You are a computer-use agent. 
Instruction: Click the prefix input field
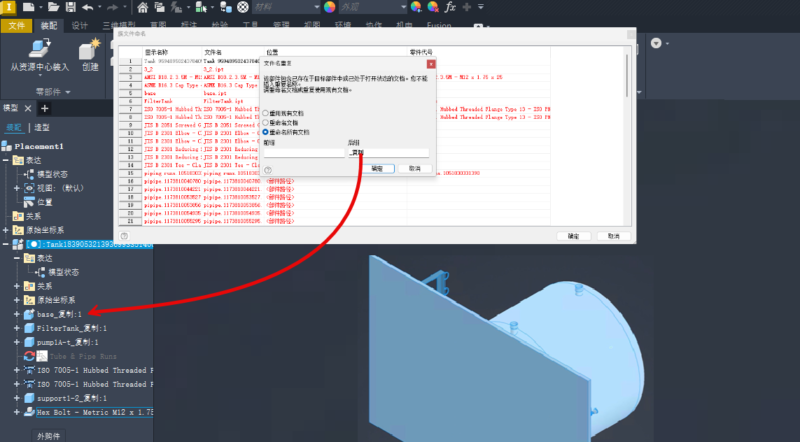[304, 153]
